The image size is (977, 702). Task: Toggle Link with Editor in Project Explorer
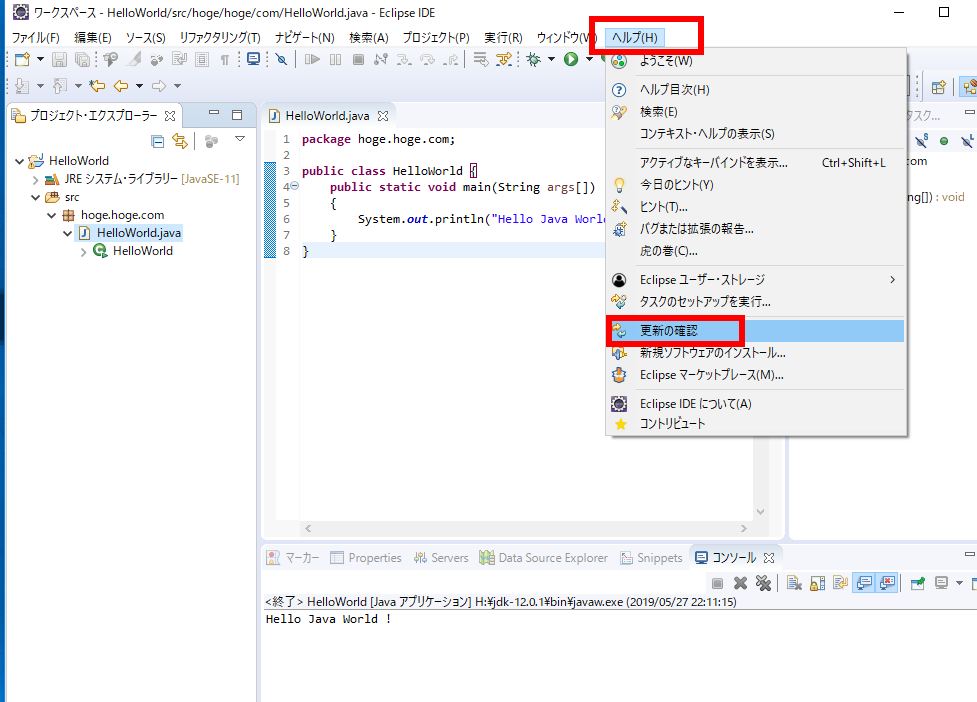click(x=179, y=141)
